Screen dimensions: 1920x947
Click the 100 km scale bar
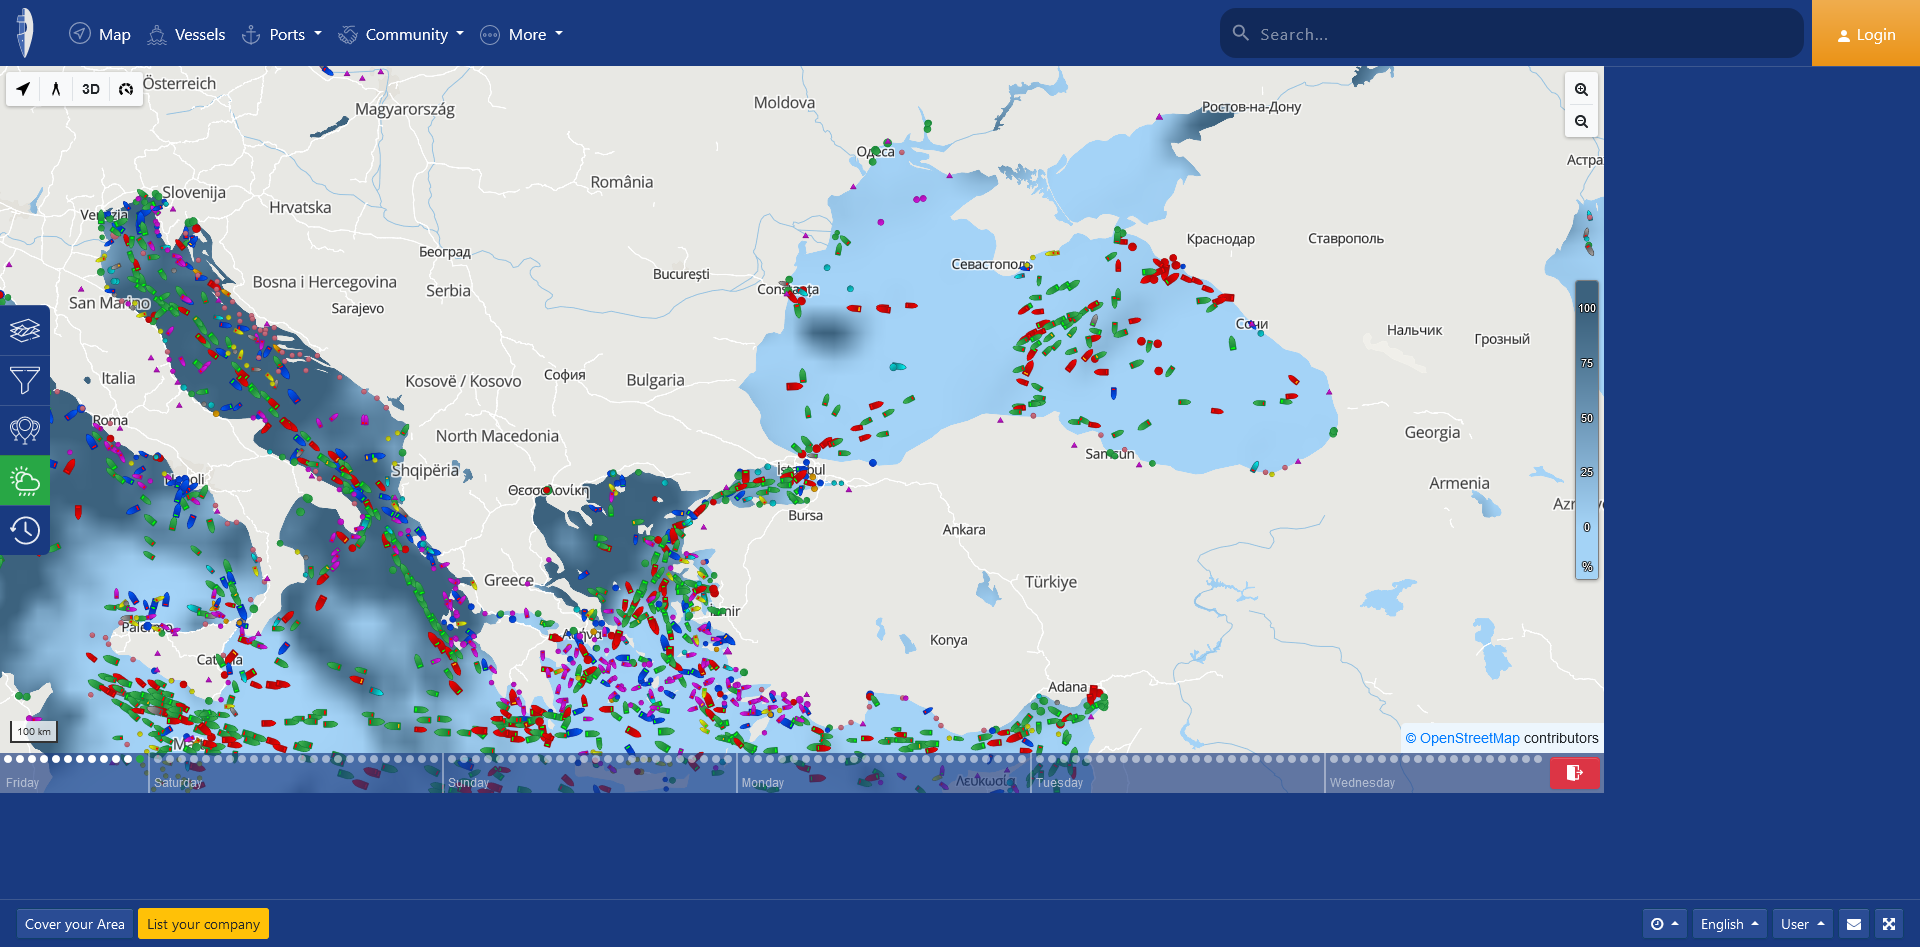pyautogui.click(x=34, y=732)
